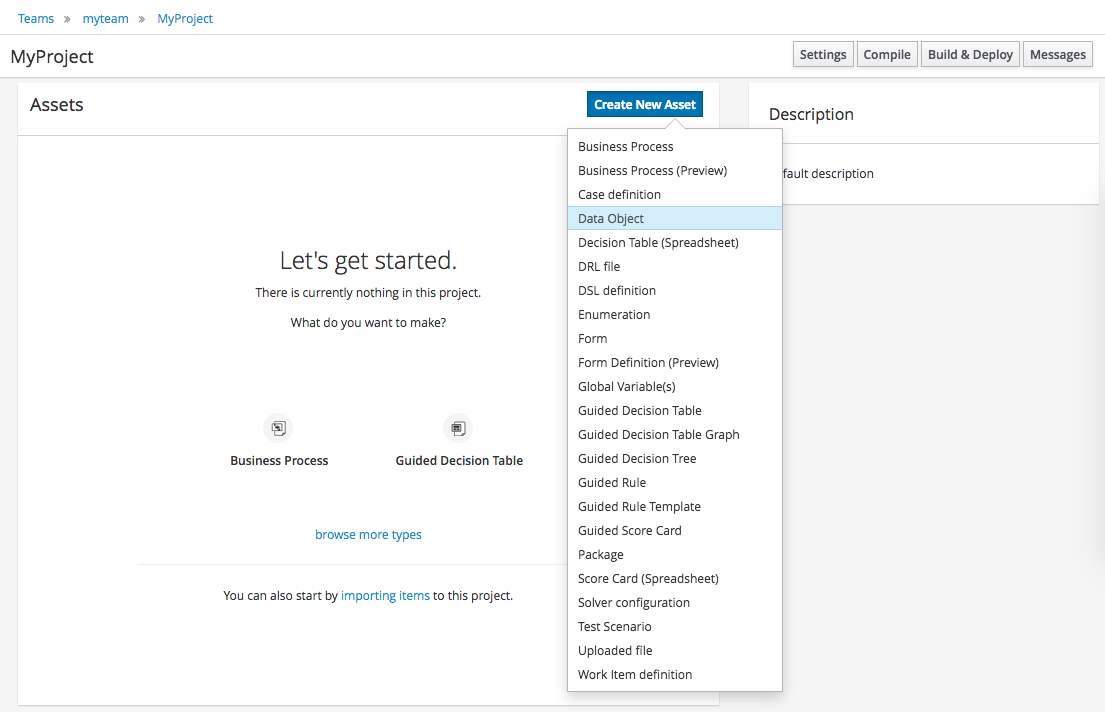Open the Messages button
The width and height of the screenshot is (1105, 712).
pos(1058,54)
